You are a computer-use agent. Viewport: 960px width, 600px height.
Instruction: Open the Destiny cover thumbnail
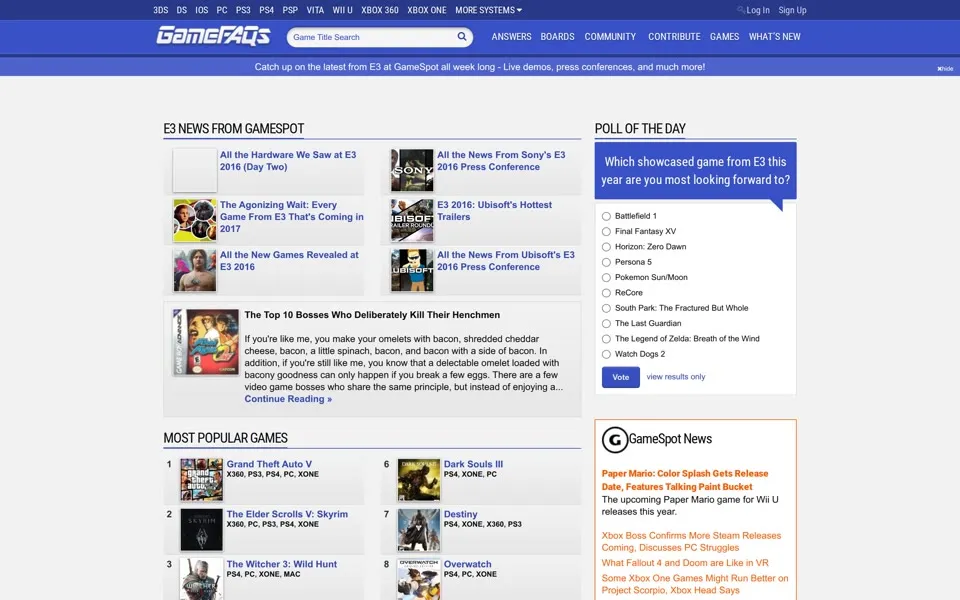point(419,530)
